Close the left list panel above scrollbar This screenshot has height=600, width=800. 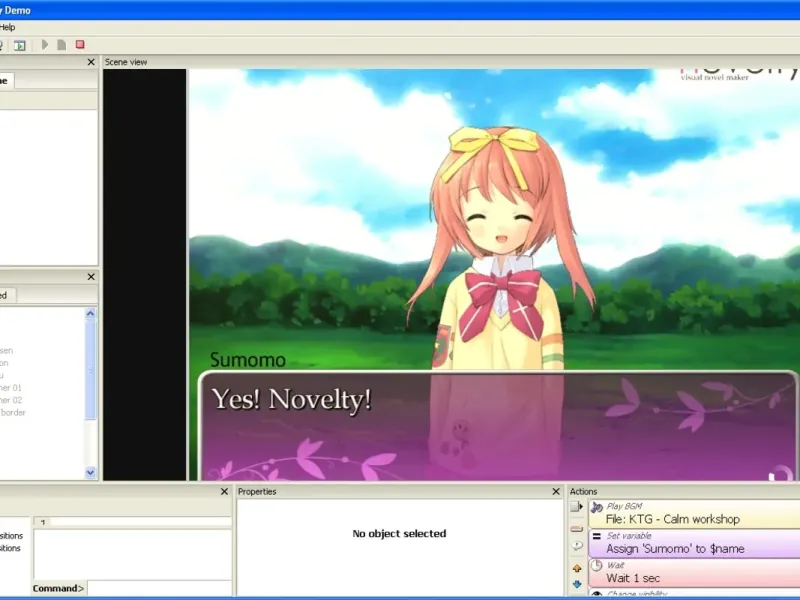[x=91, y=277]
